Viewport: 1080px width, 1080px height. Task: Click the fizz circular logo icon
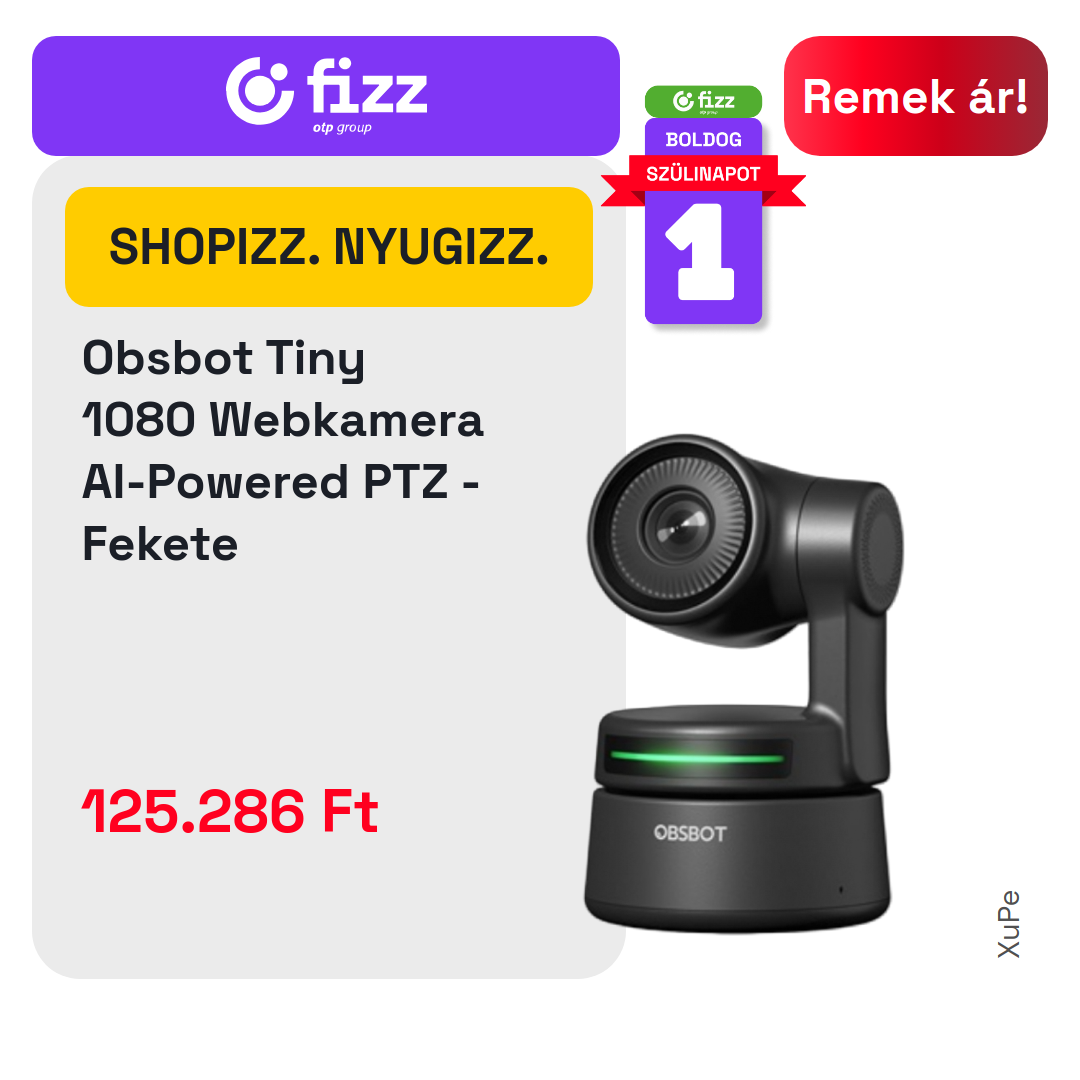click(x=260, y=91)
